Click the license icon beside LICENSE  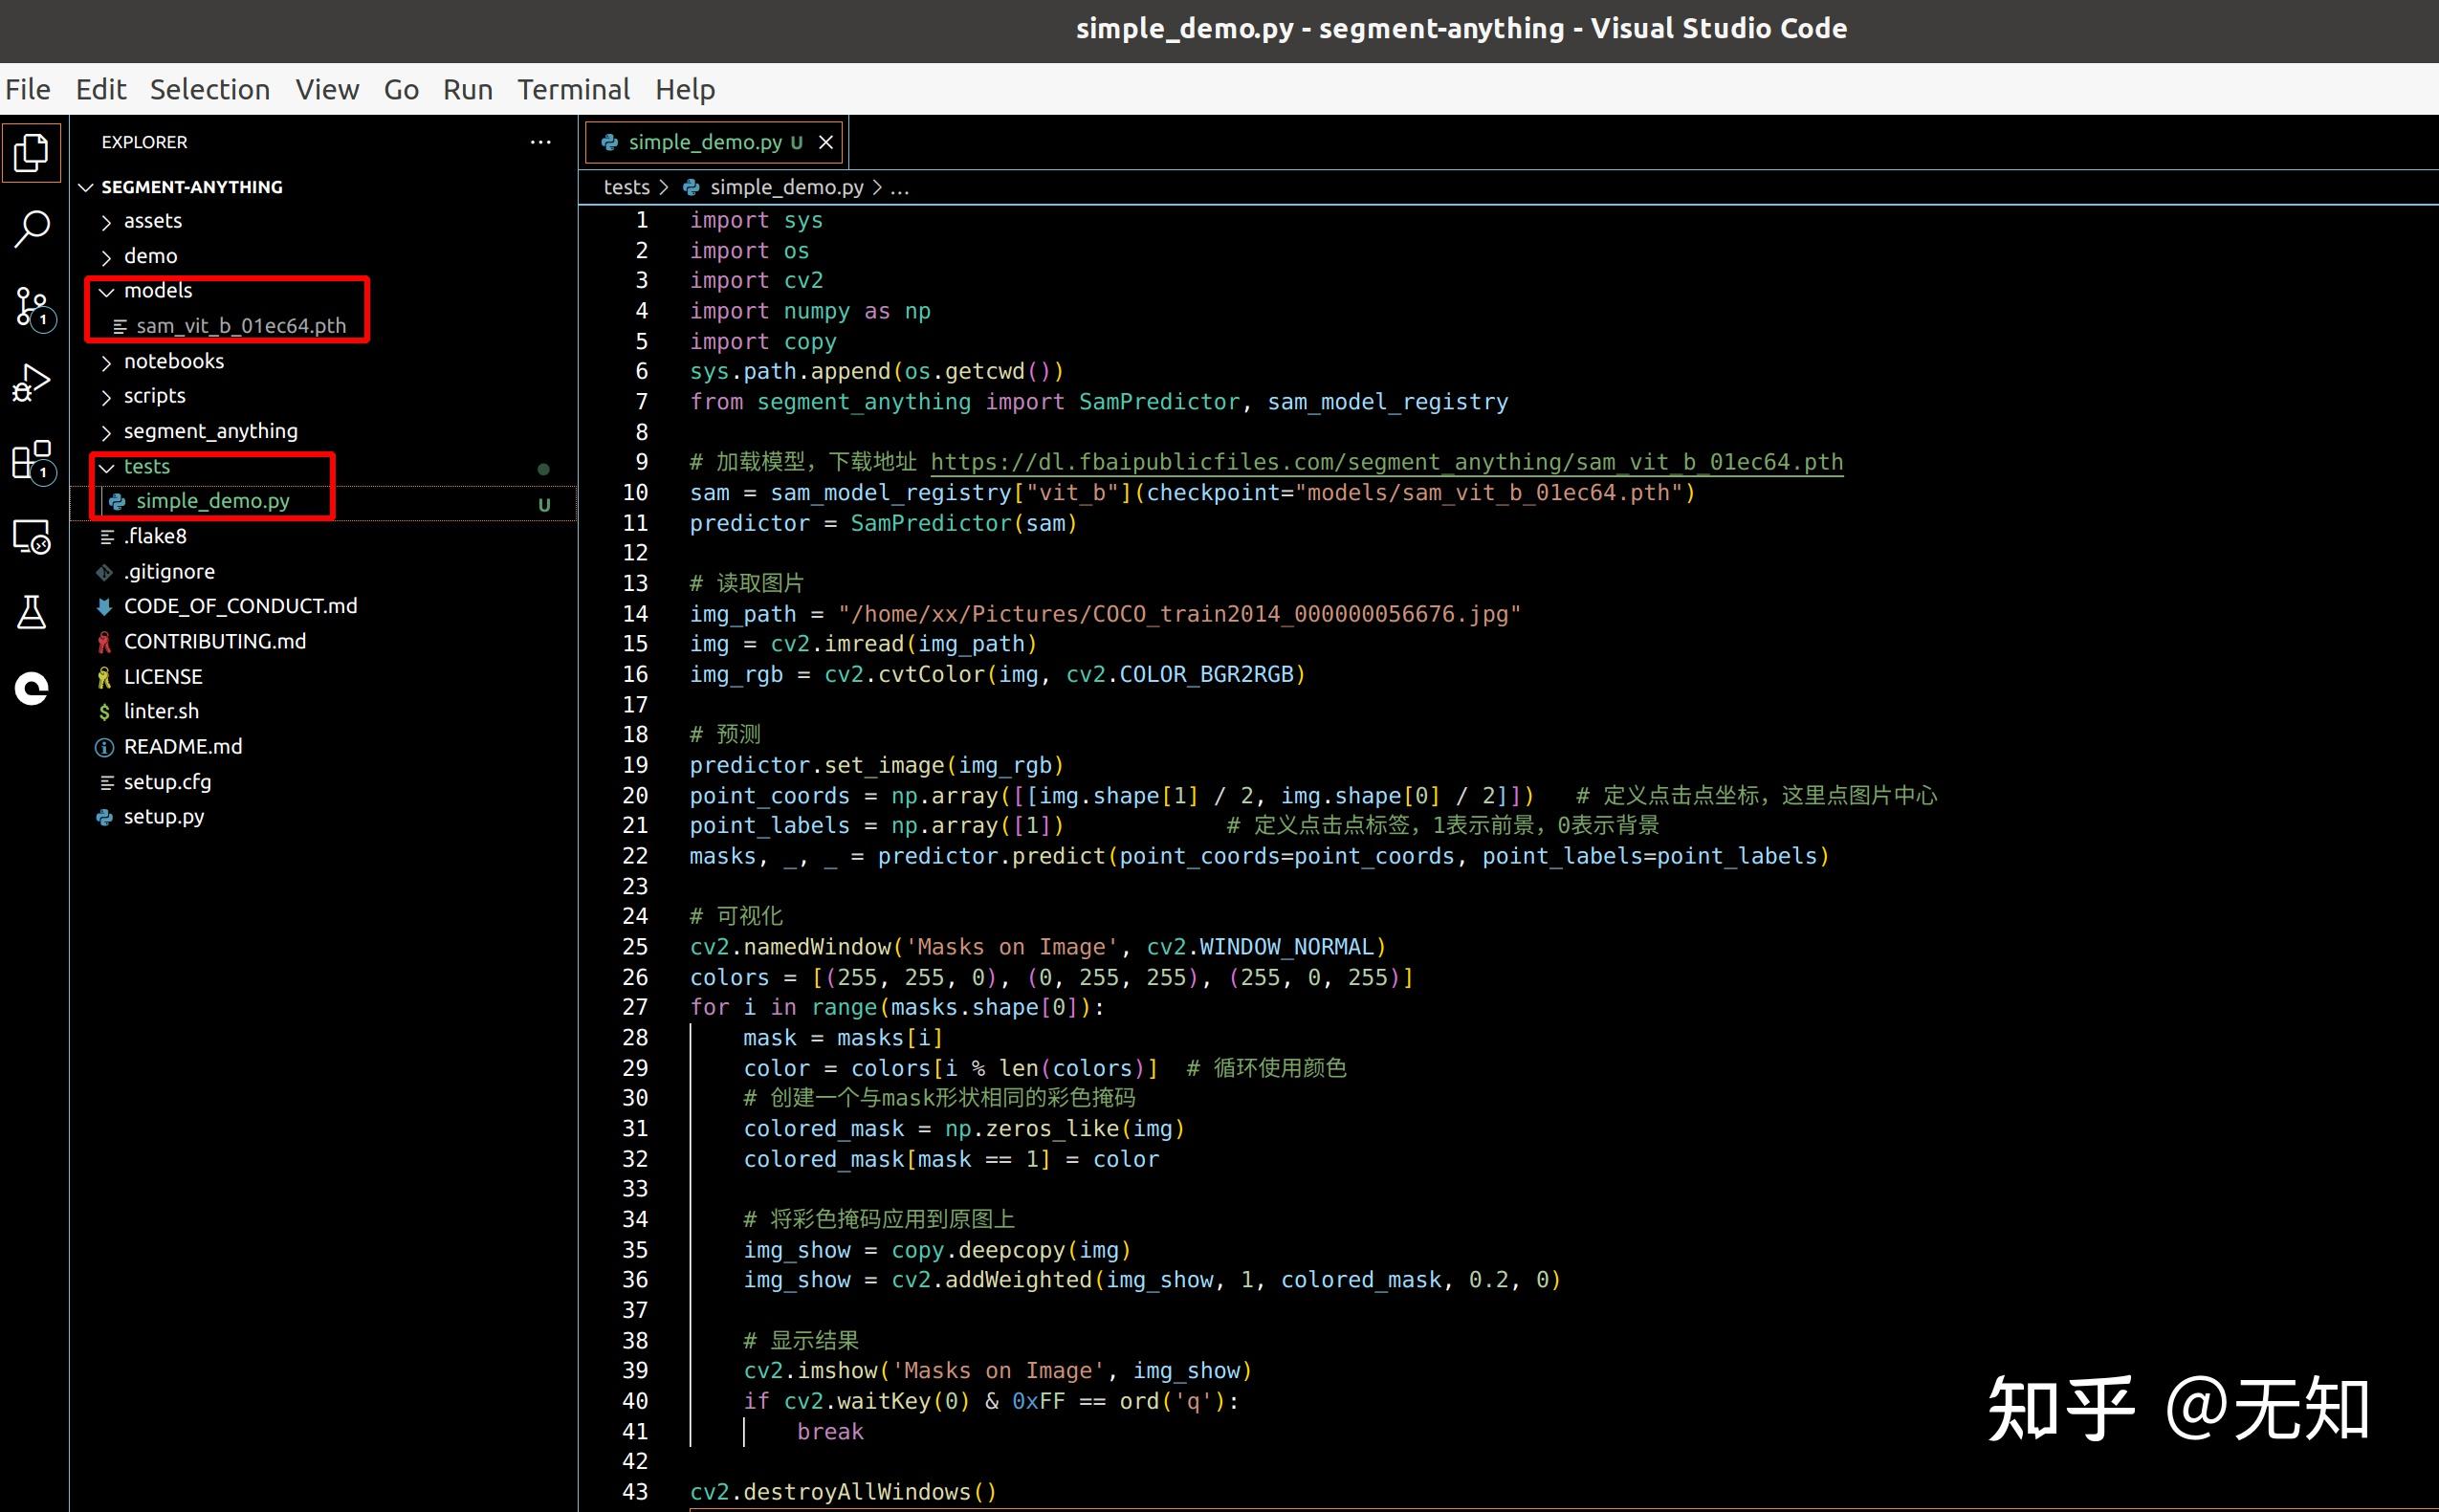tap(104, 677)
